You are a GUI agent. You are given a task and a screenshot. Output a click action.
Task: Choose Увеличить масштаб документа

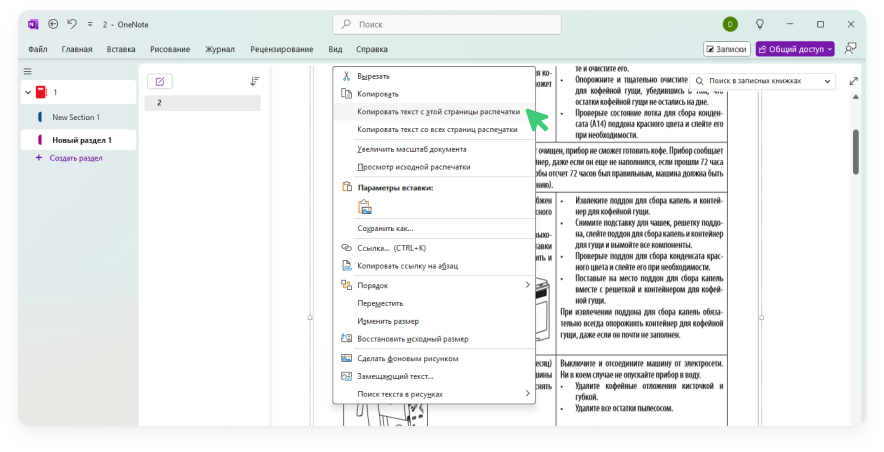tap(434, 149)
